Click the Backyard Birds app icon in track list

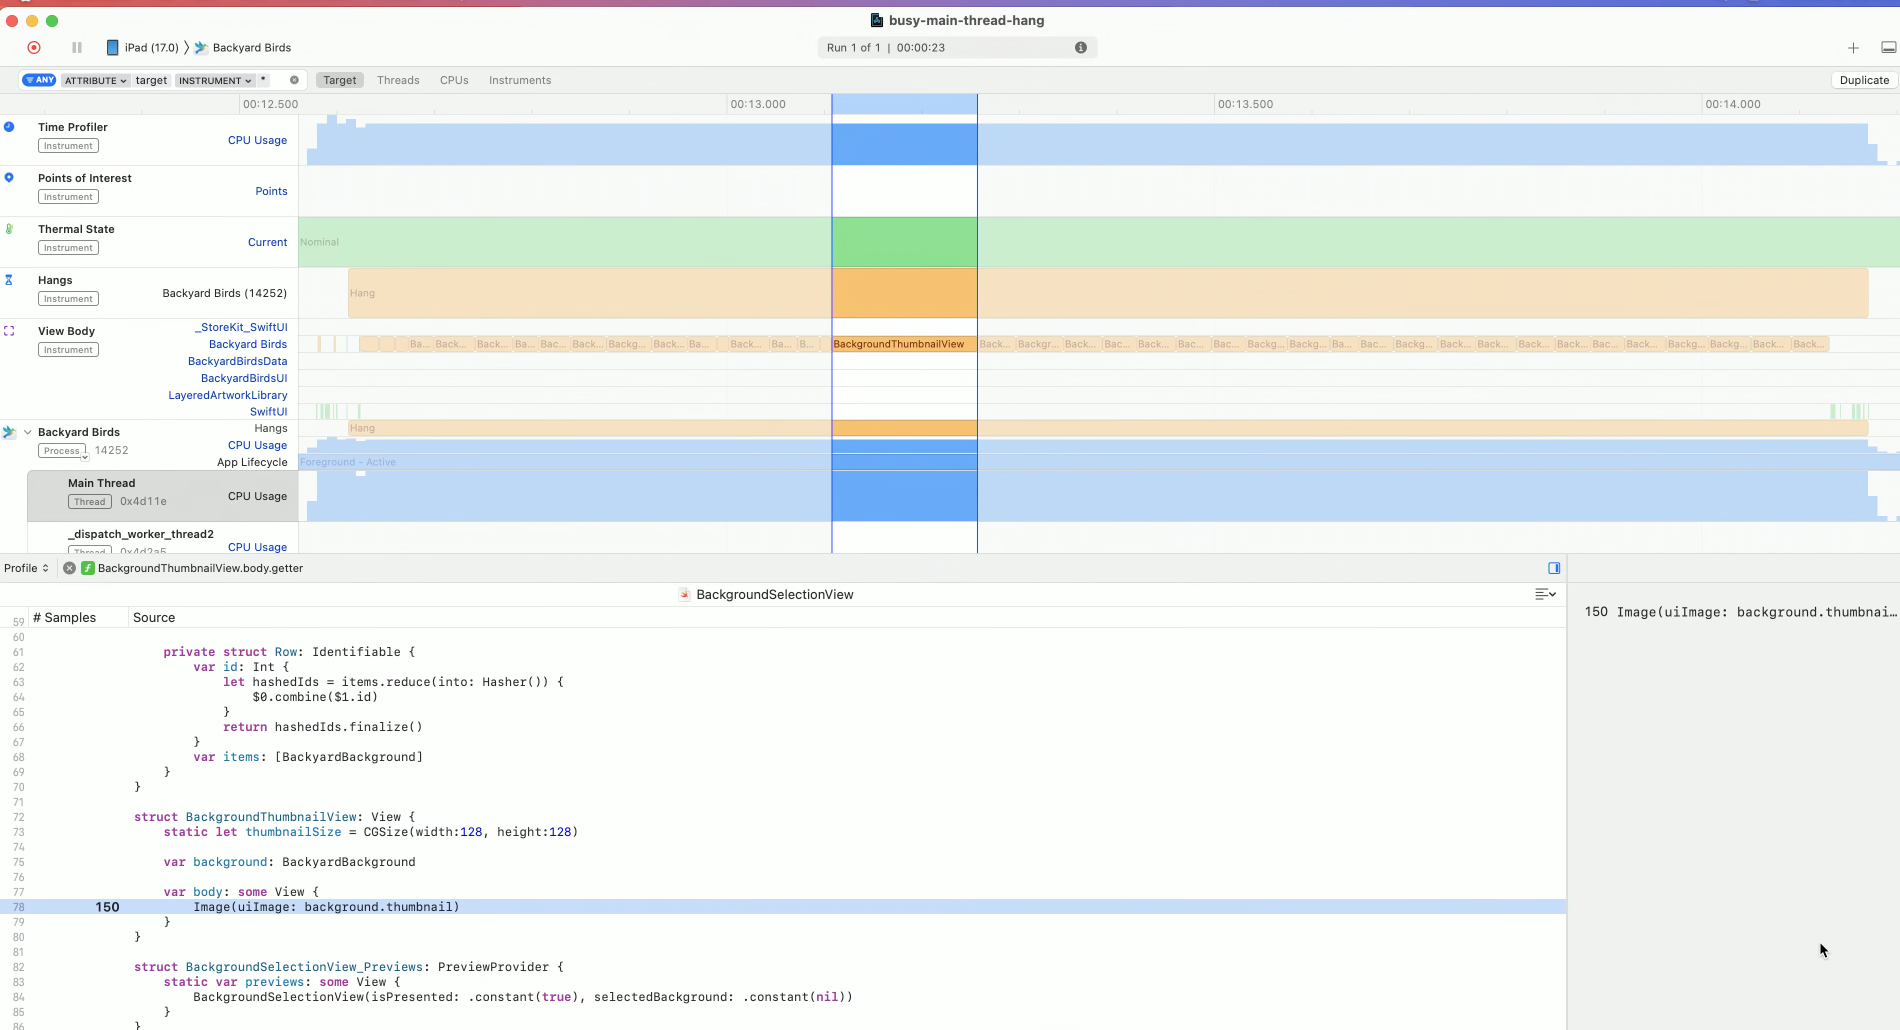pos(9,432)
